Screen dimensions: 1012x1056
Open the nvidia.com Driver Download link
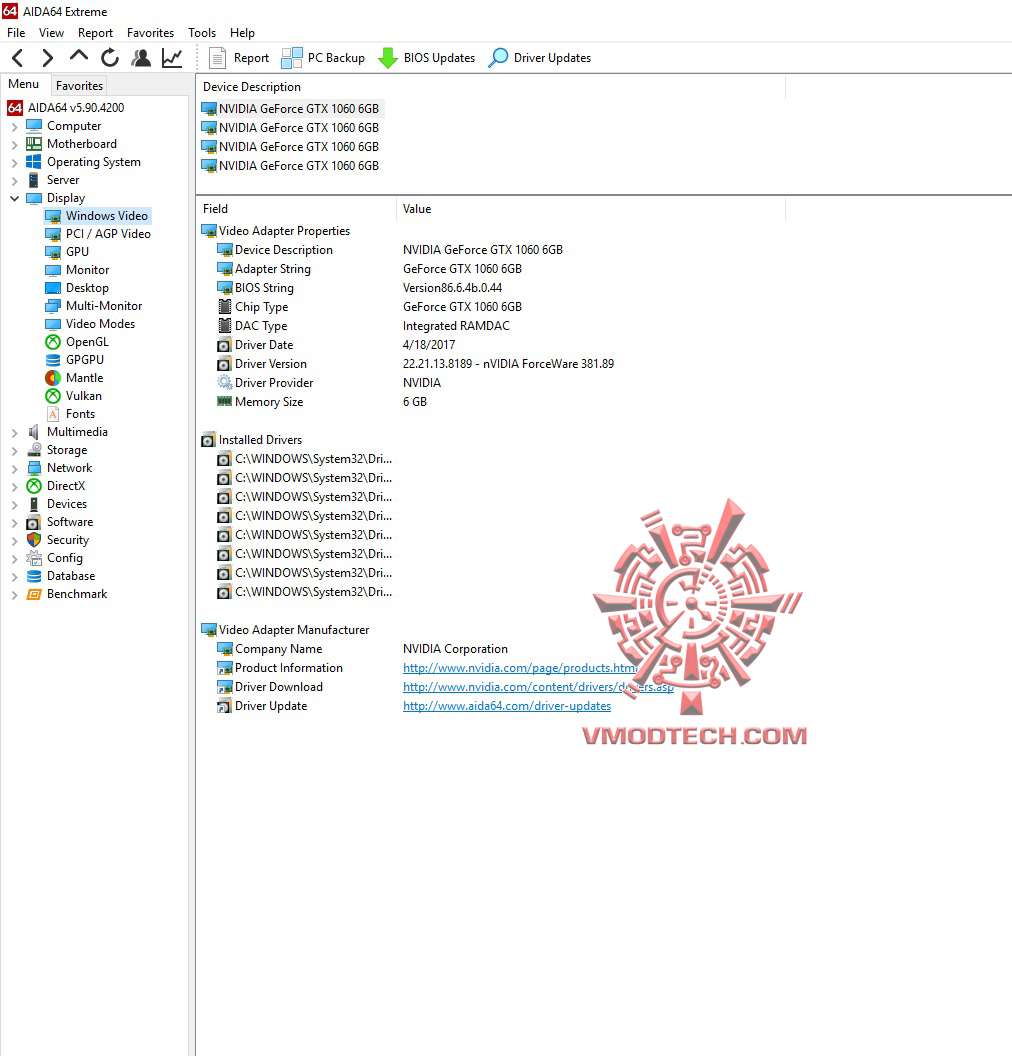538,687
